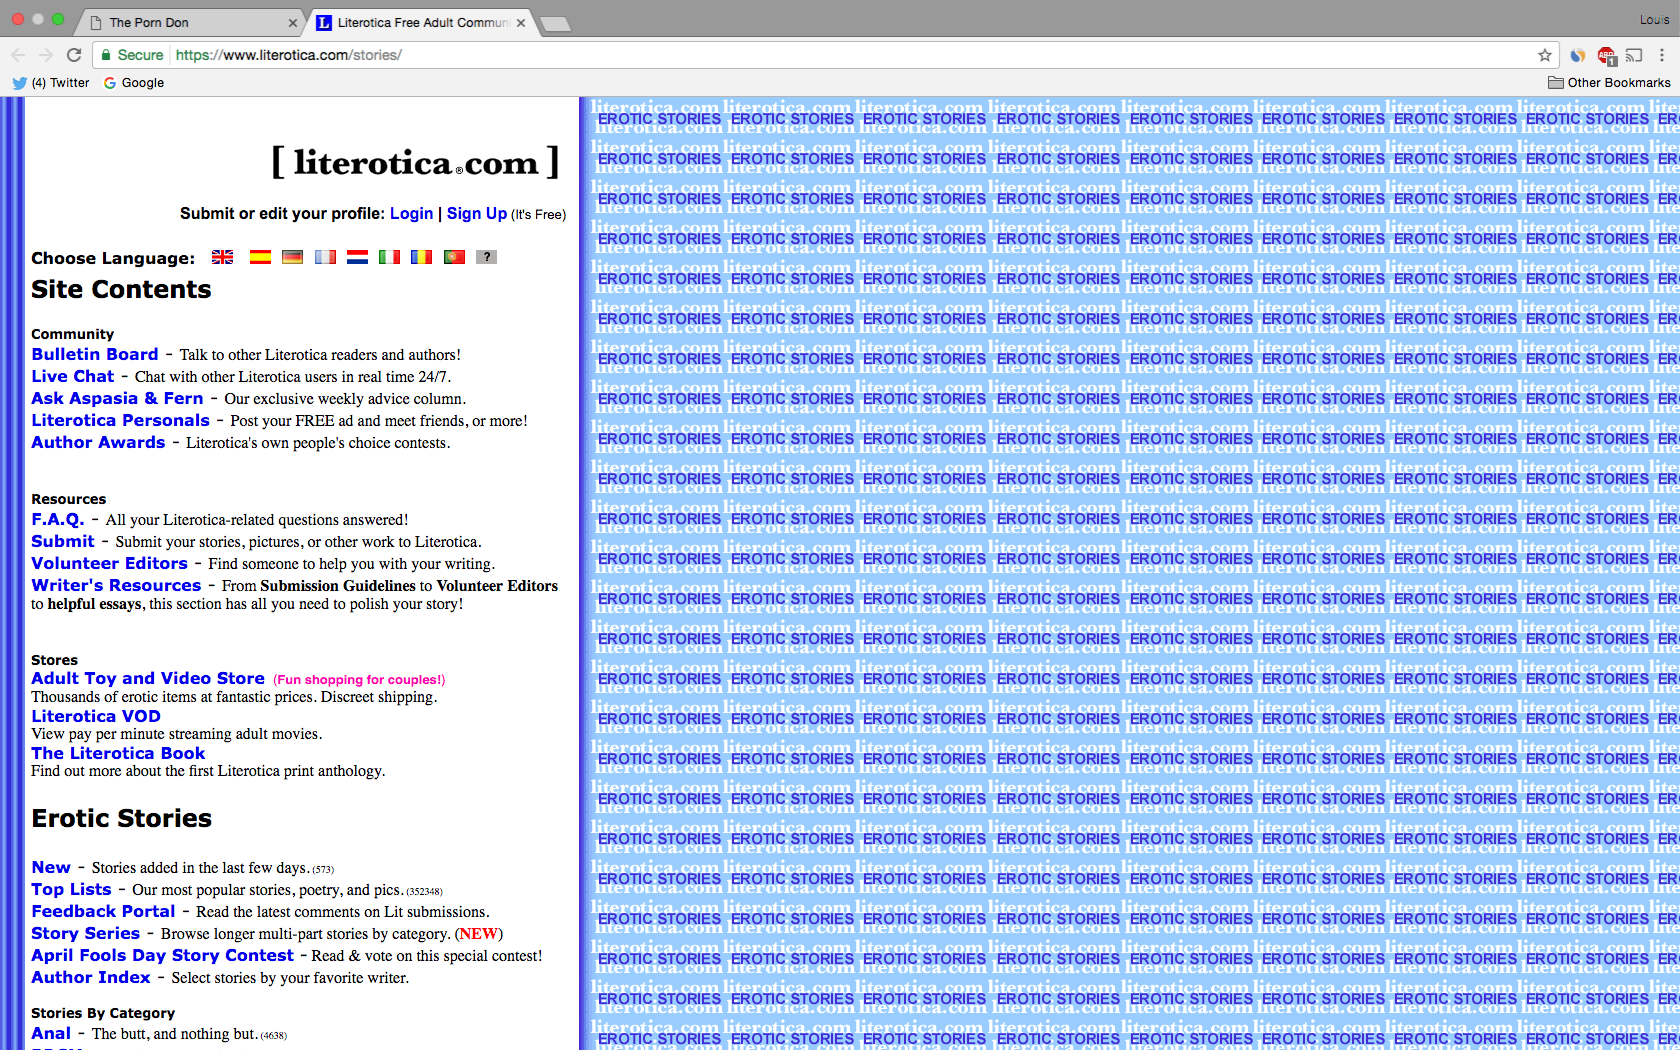This screenshot has width=1680, height=1050.
Task: Click the blue and orange extension icon
Action: pyautogui.click(x=1578, y=55)
